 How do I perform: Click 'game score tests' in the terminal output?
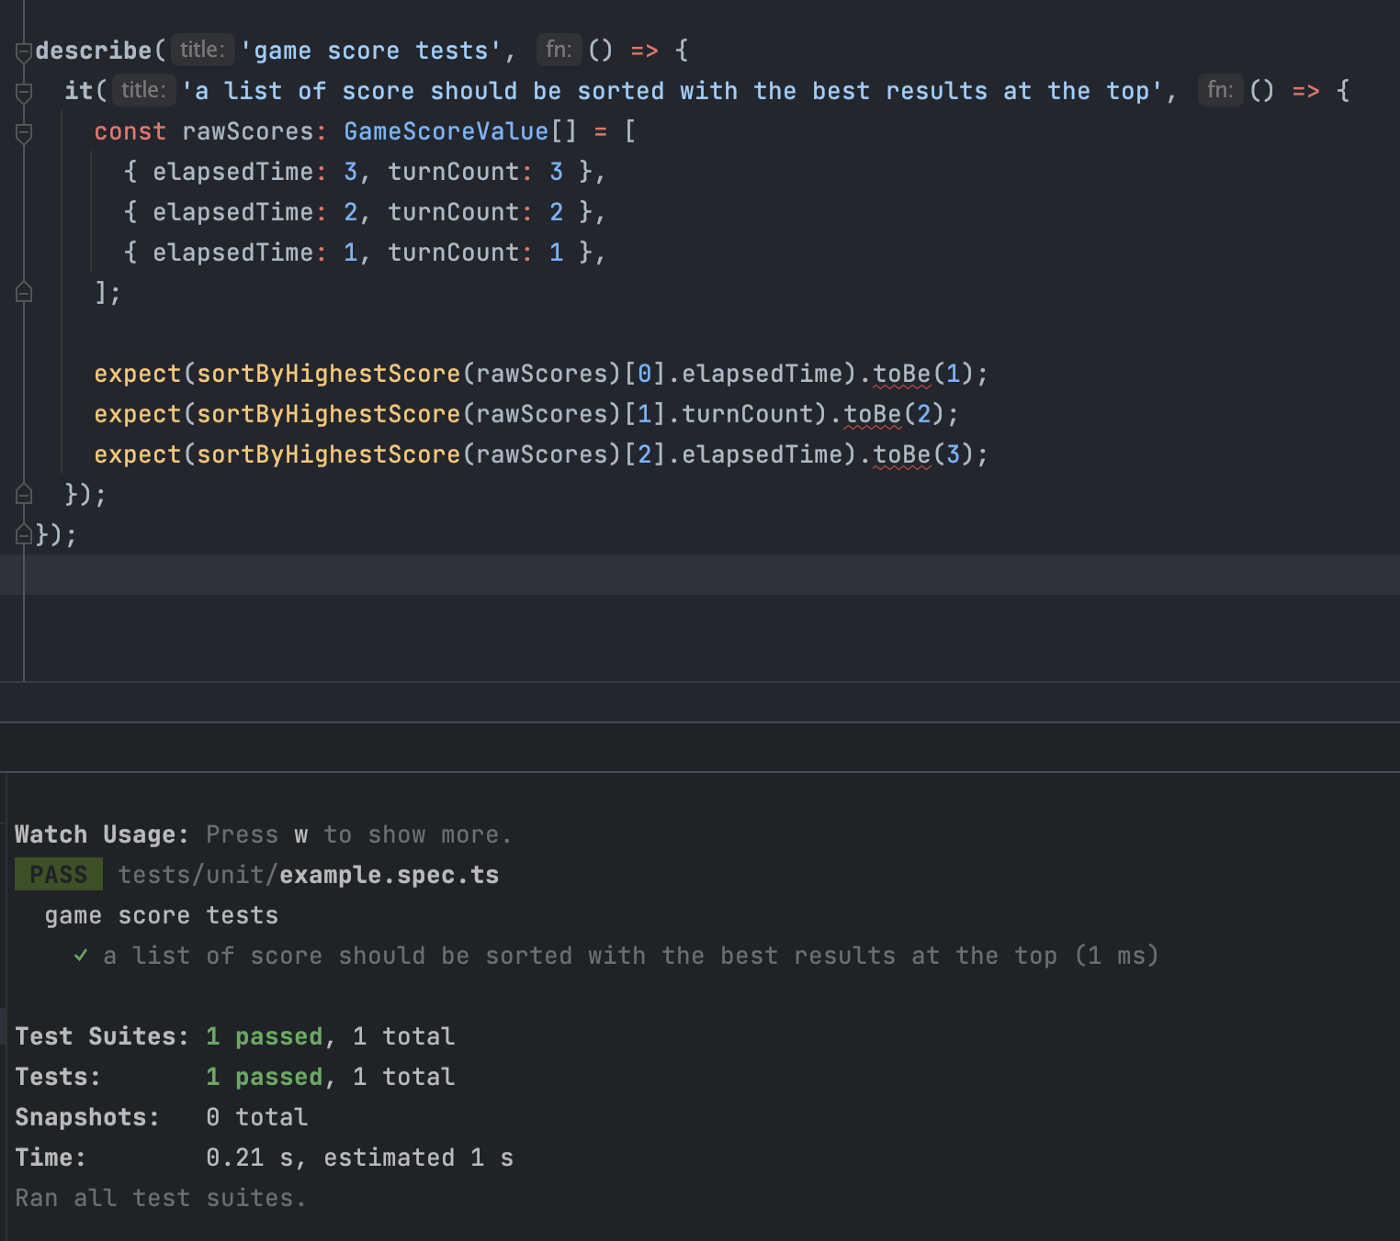click(x=162, y=915)
